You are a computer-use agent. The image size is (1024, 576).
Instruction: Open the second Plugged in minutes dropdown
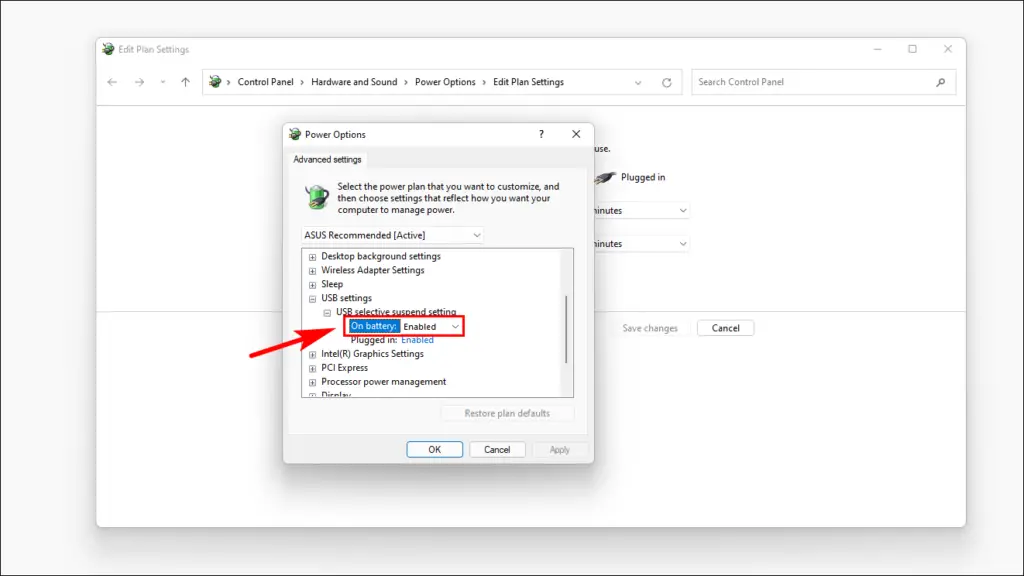(640, 244)
